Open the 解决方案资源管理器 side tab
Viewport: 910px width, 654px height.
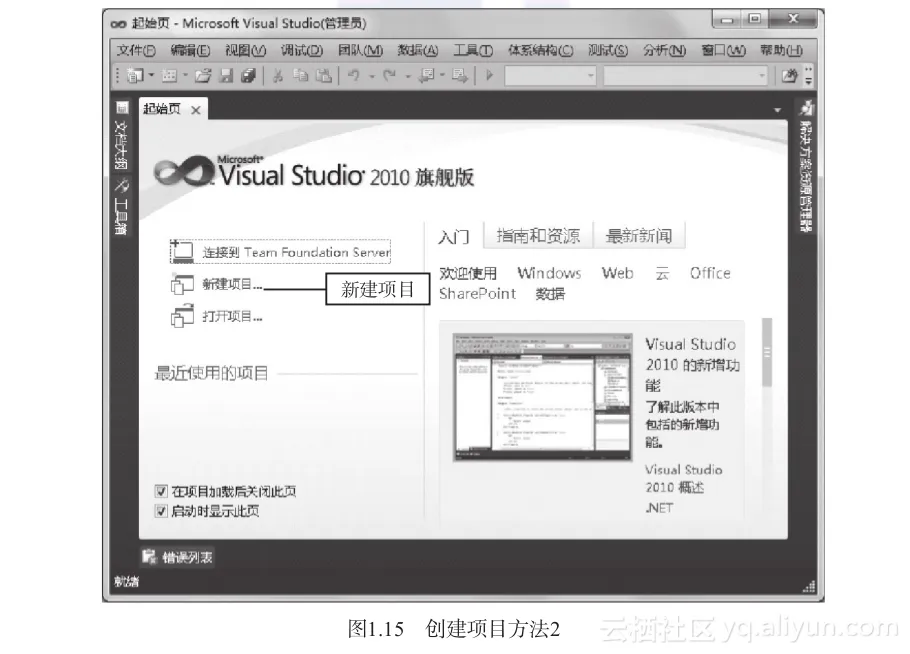coord(806,166)
